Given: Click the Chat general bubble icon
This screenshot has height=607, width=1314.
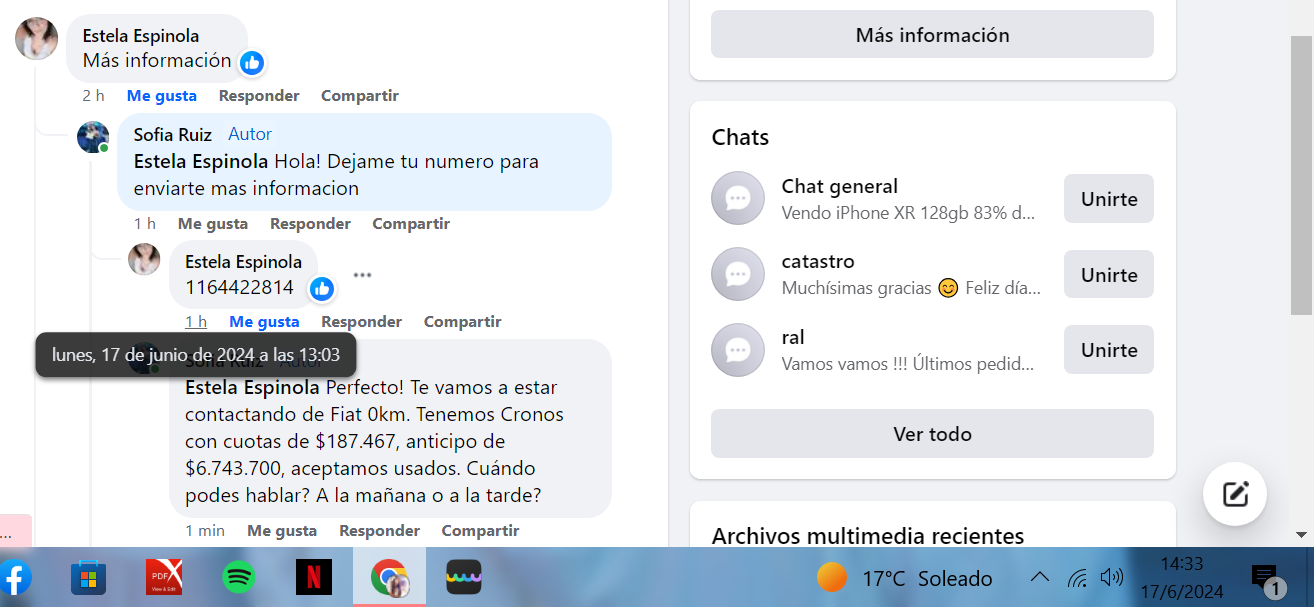Looking at the screenshot, I should pos(738,198).
